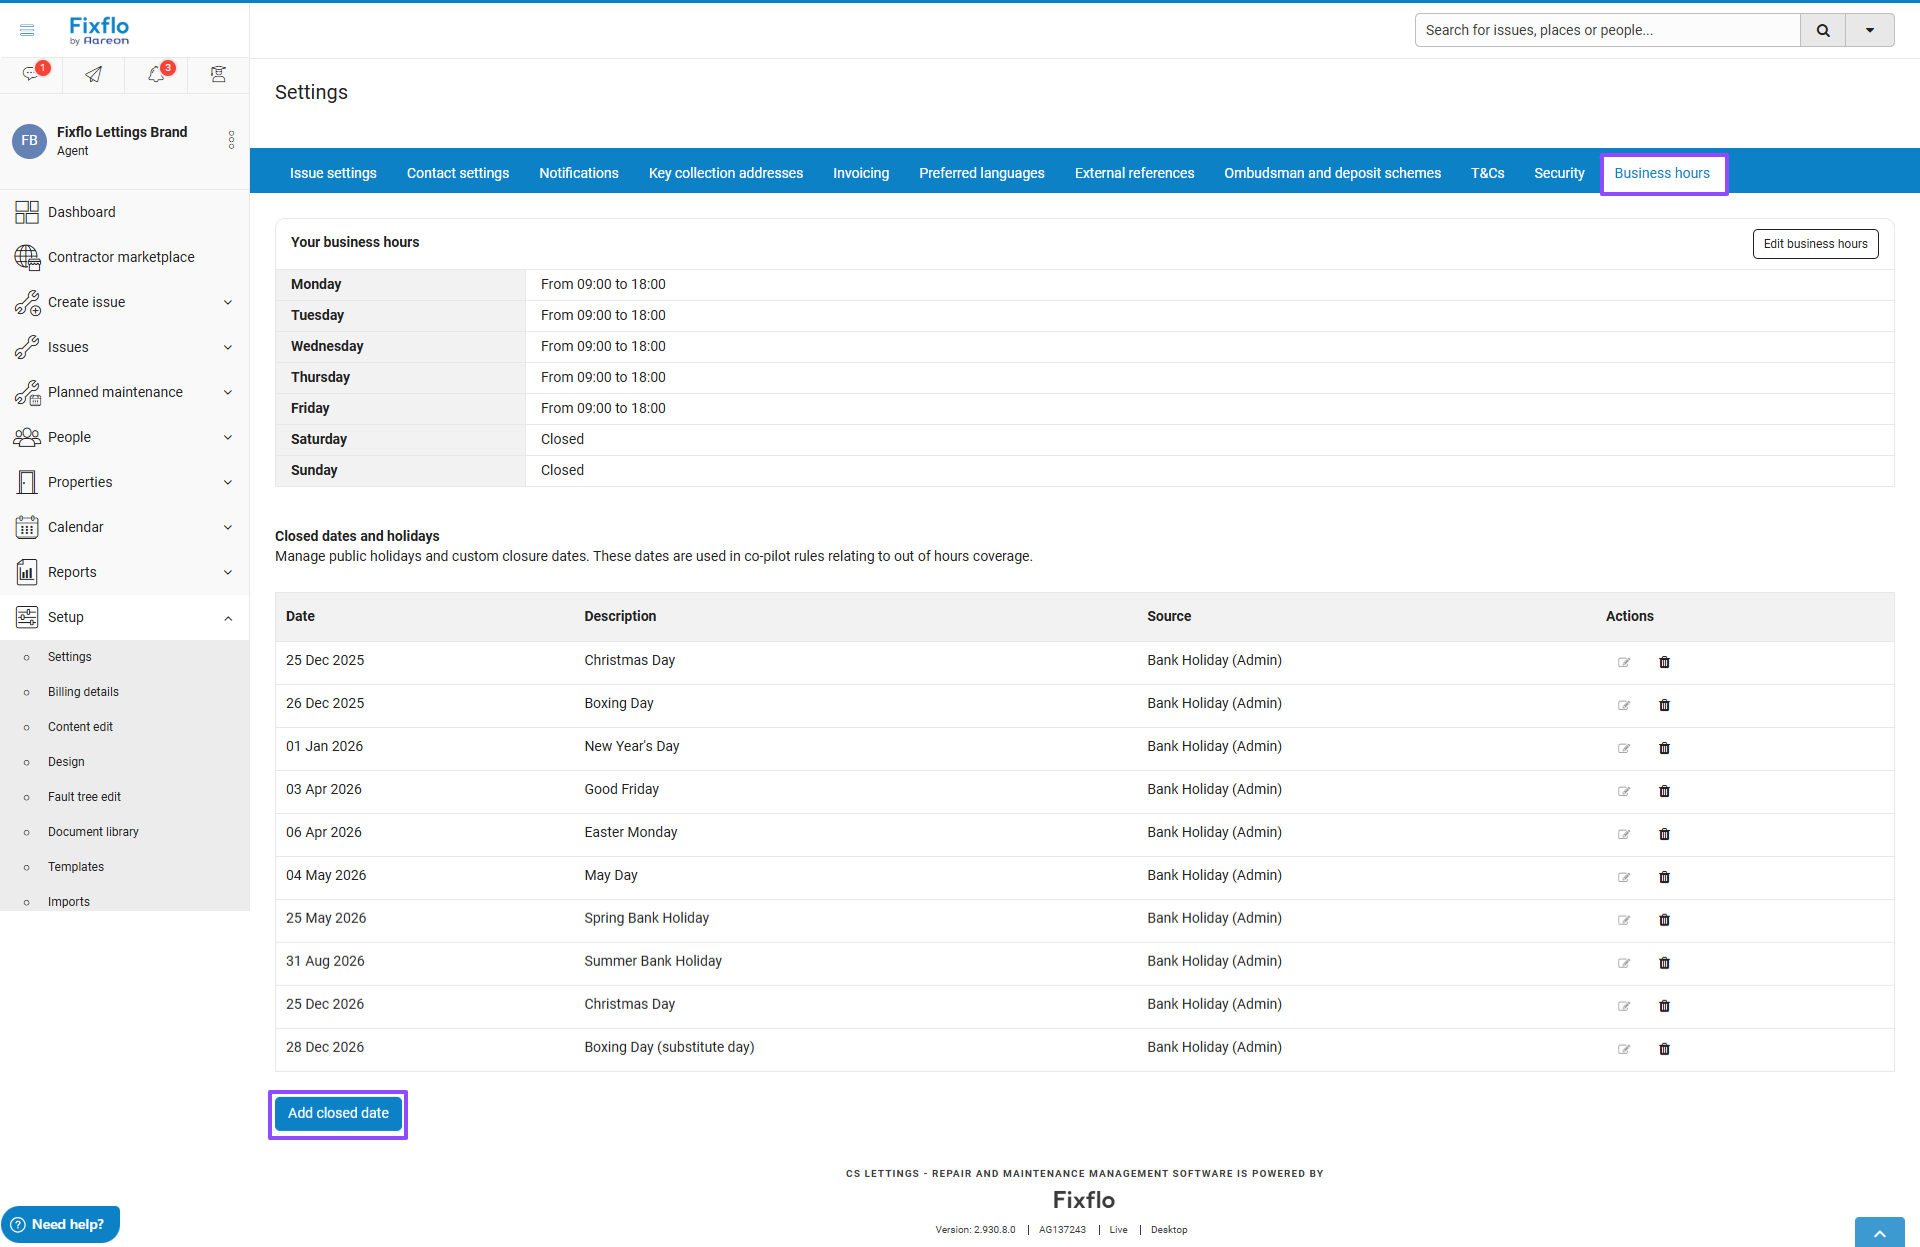Screen dimensions: 1920x1247
Task: Open the notifications bell icon
Action: [156, 74]
